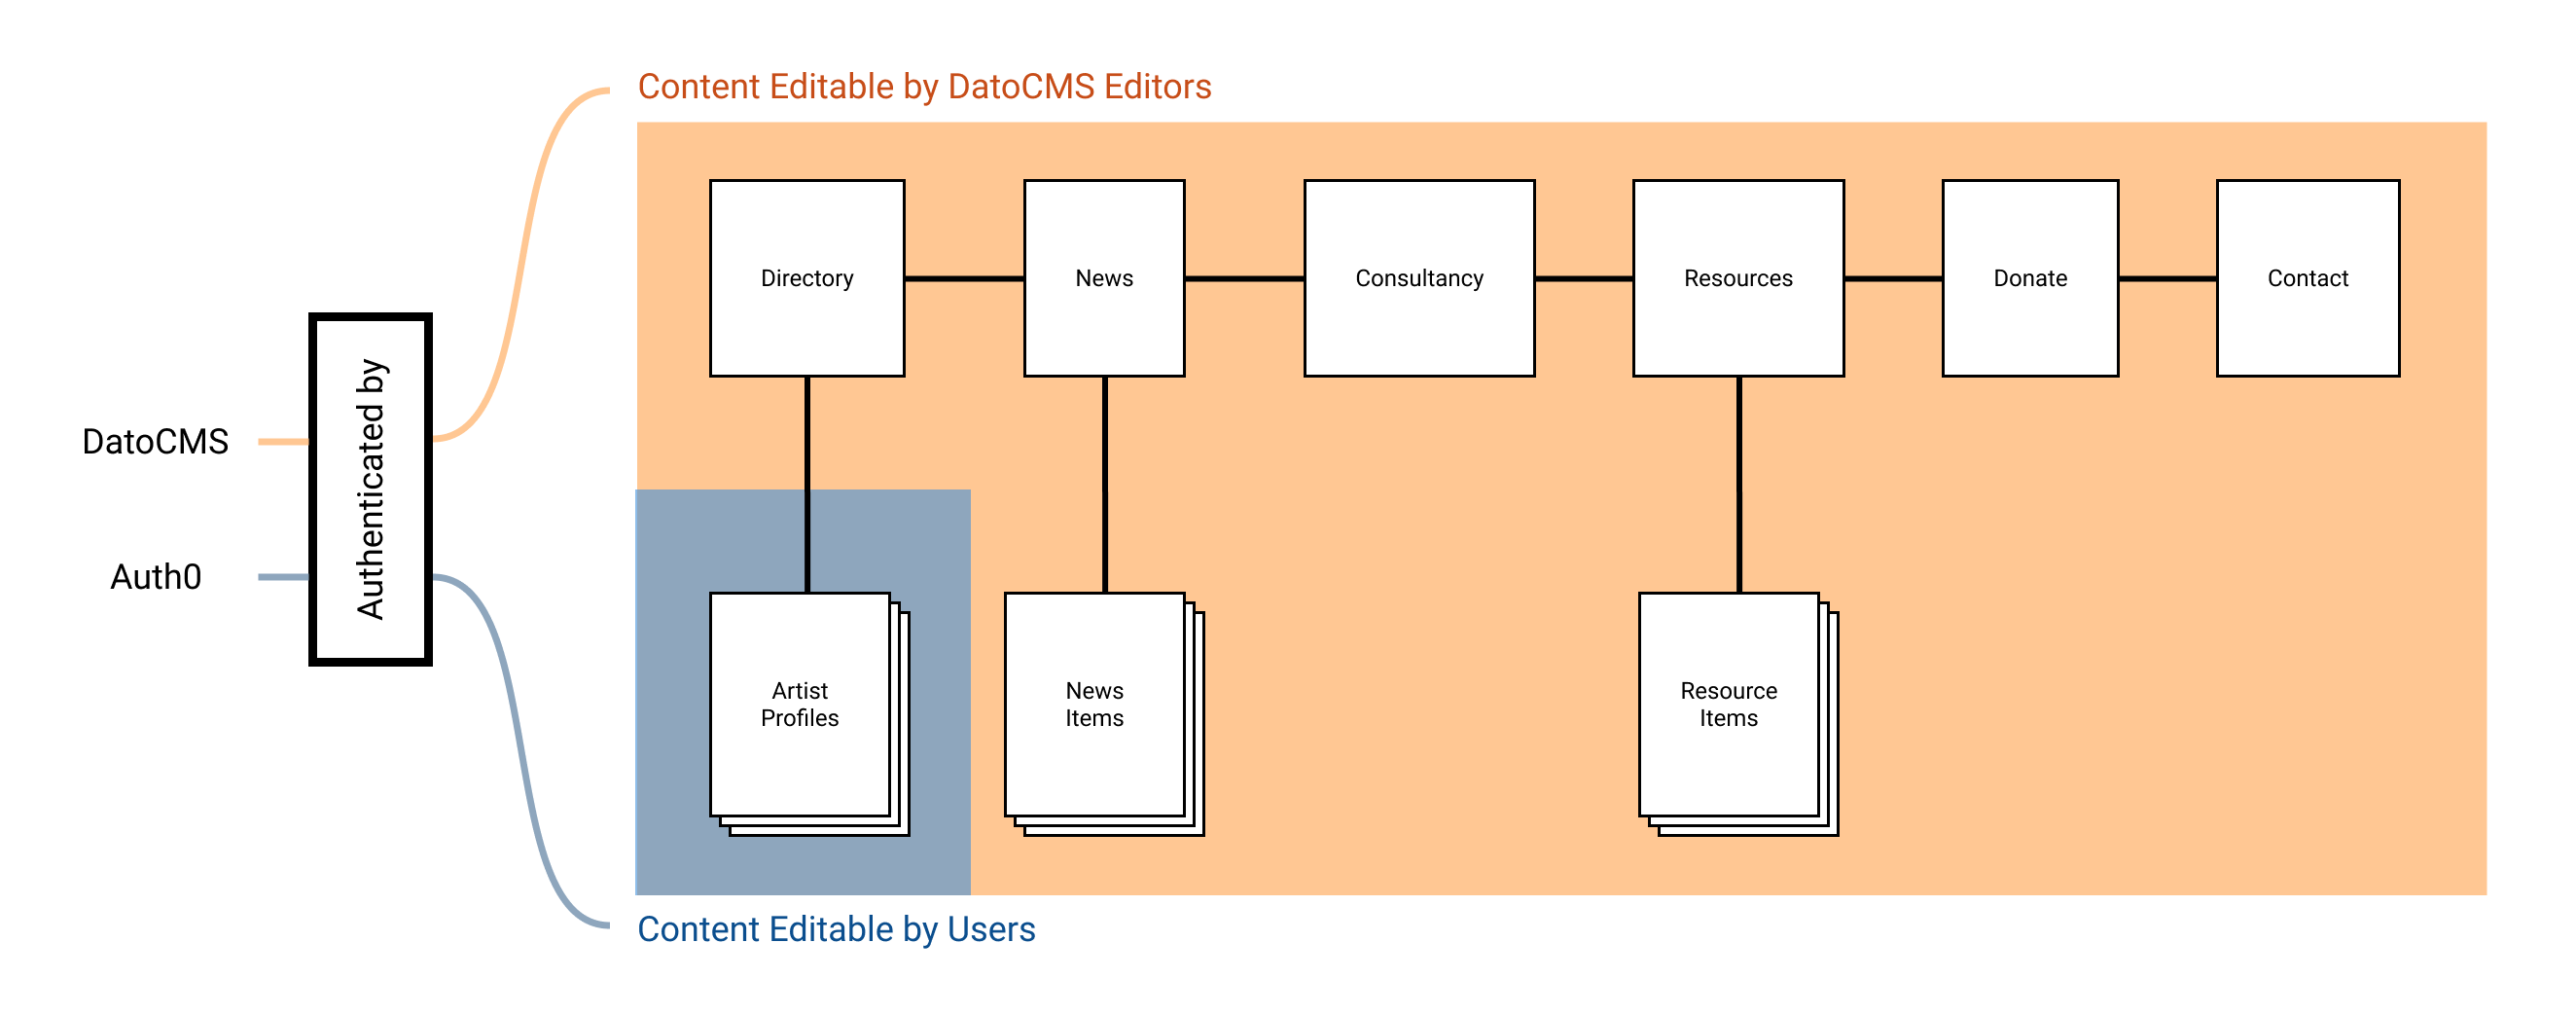
Task: Open the Resource Items stacked cards
Action: coord(1728,704)
